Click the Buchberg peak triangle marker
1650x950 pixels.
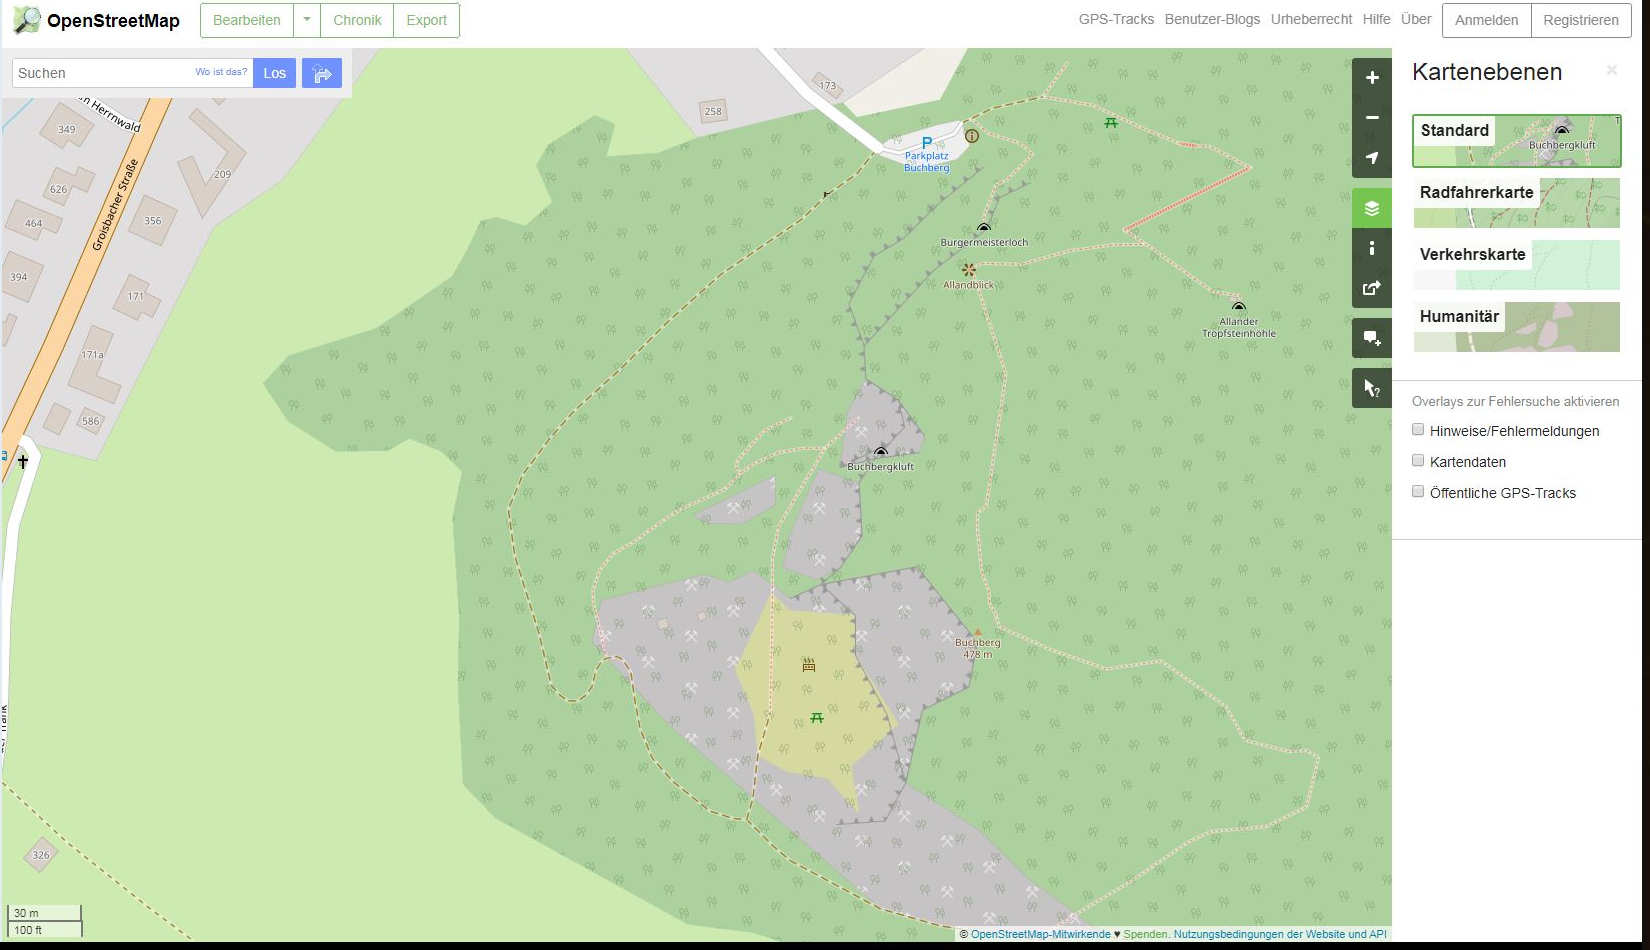tap(978, 632)
